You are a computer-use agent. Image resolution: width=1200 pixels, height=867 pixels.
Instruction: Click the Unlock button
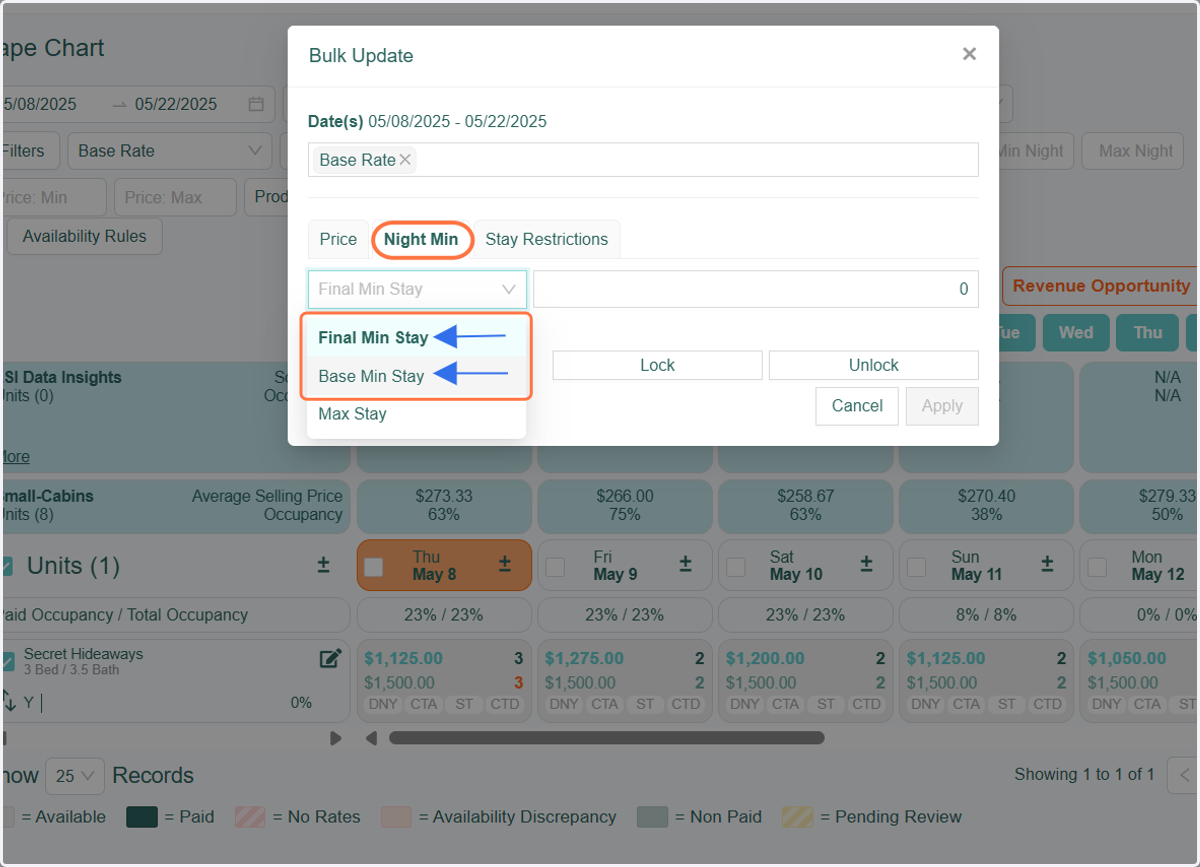[x=874, y=365]
